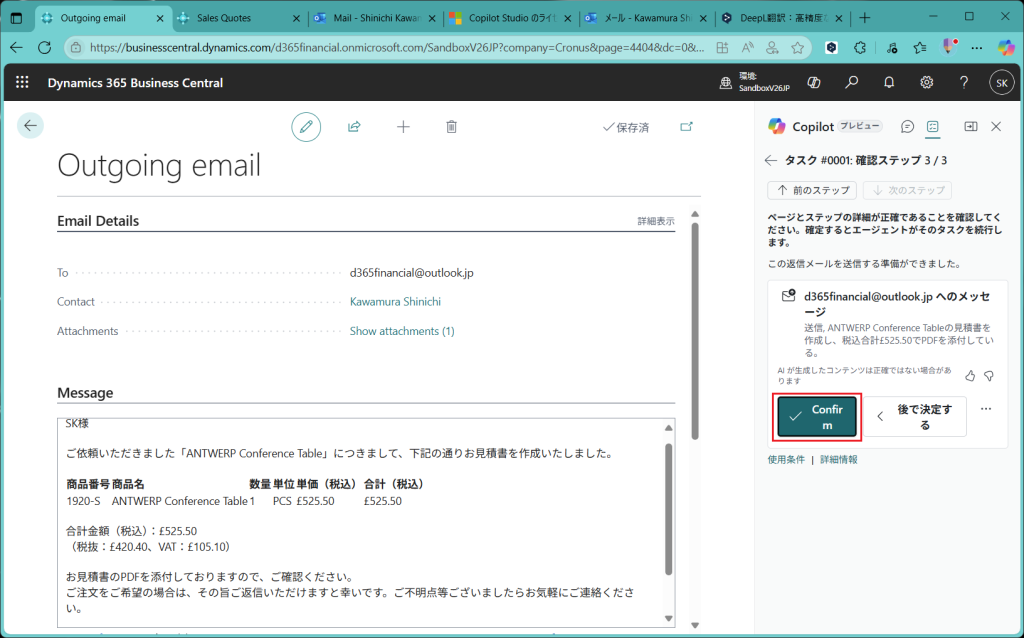Open the notifications bell
This screenshot has height=638, width=1024.
coord(889,82)
